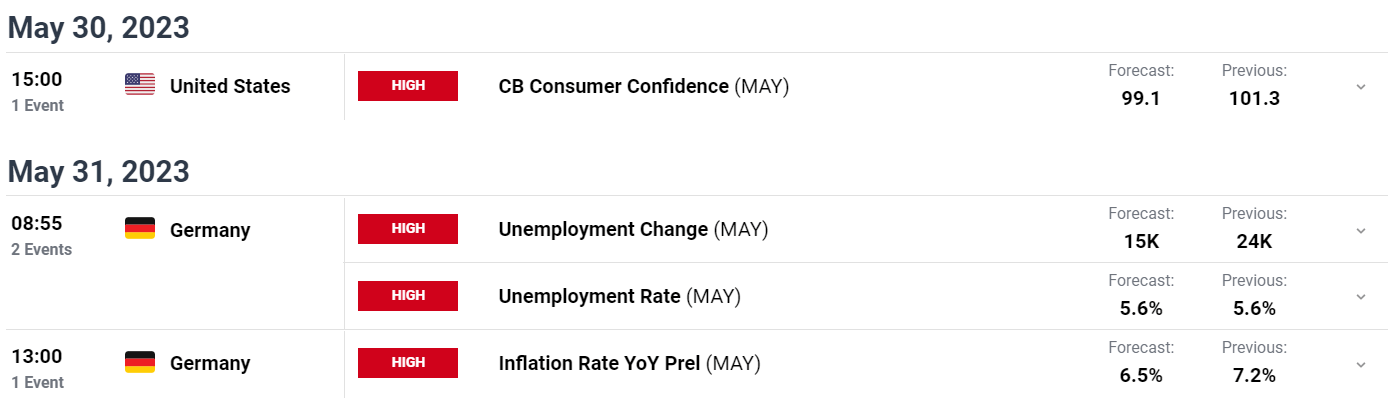Expand Inflation Rate YoY Prel details
This screenshot has width=1388, height=410.
[x=1360, y=364]
